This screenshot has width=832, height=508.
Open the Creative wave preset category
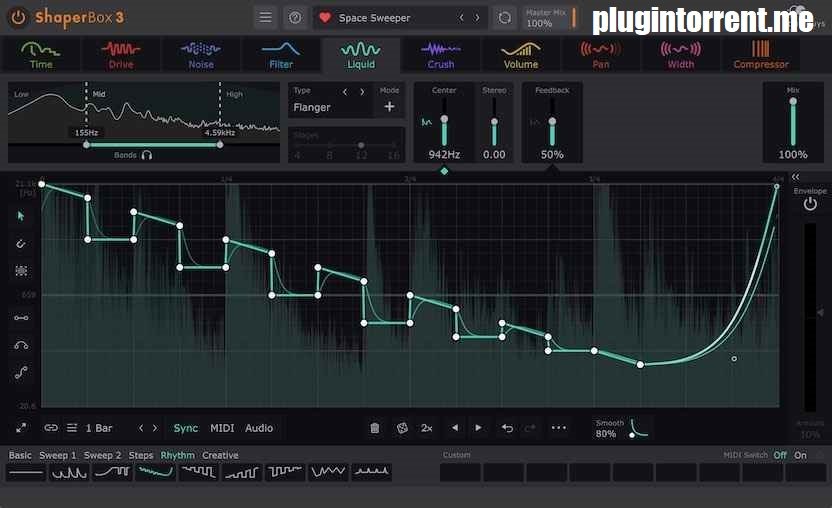[x=220, y=455]
